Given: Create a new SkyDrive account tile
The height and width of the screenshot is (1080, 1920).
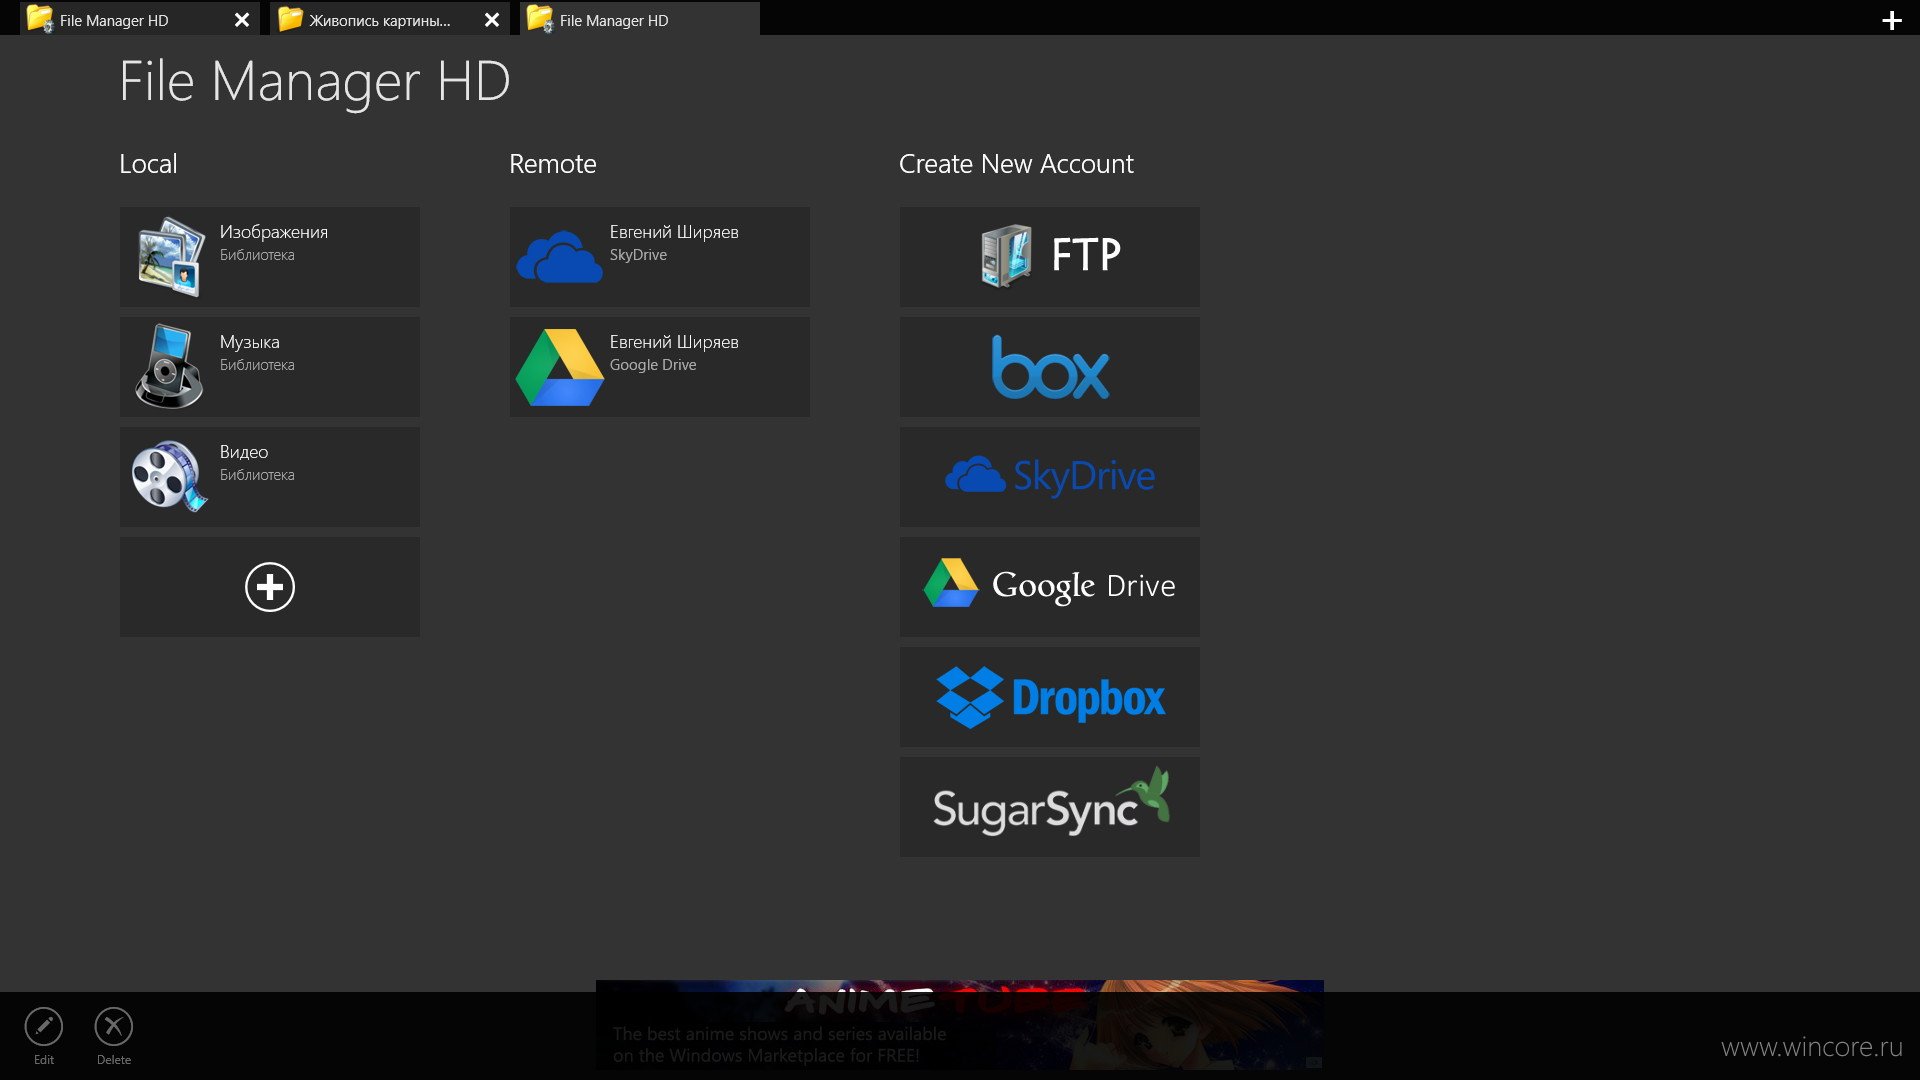Looking at the screenshot, I should [1050, 477].
